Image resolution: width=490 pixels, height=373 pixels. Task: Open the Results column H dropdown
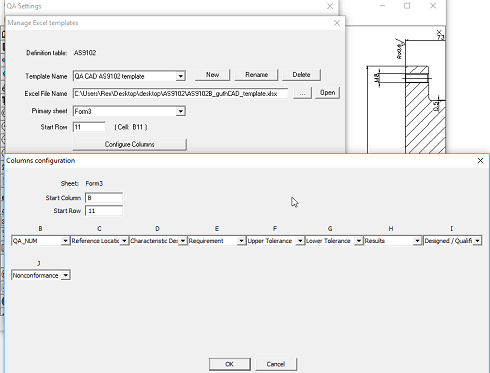(x=392, y=241)
